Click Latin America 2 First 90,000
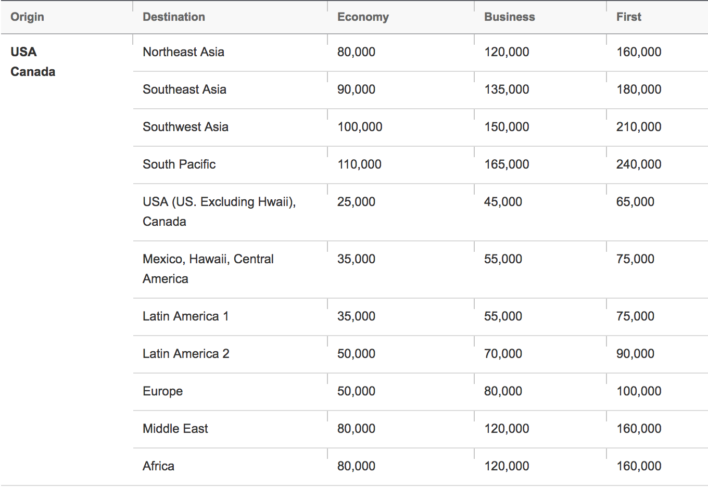The image size is (708, 487). point(635,354)
